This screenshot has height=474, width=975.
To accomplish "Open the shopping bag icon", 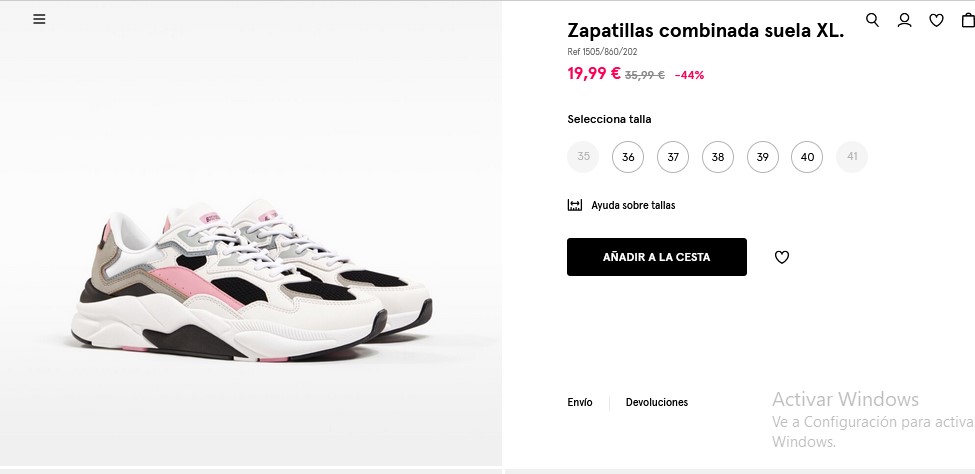I will 967,19.
